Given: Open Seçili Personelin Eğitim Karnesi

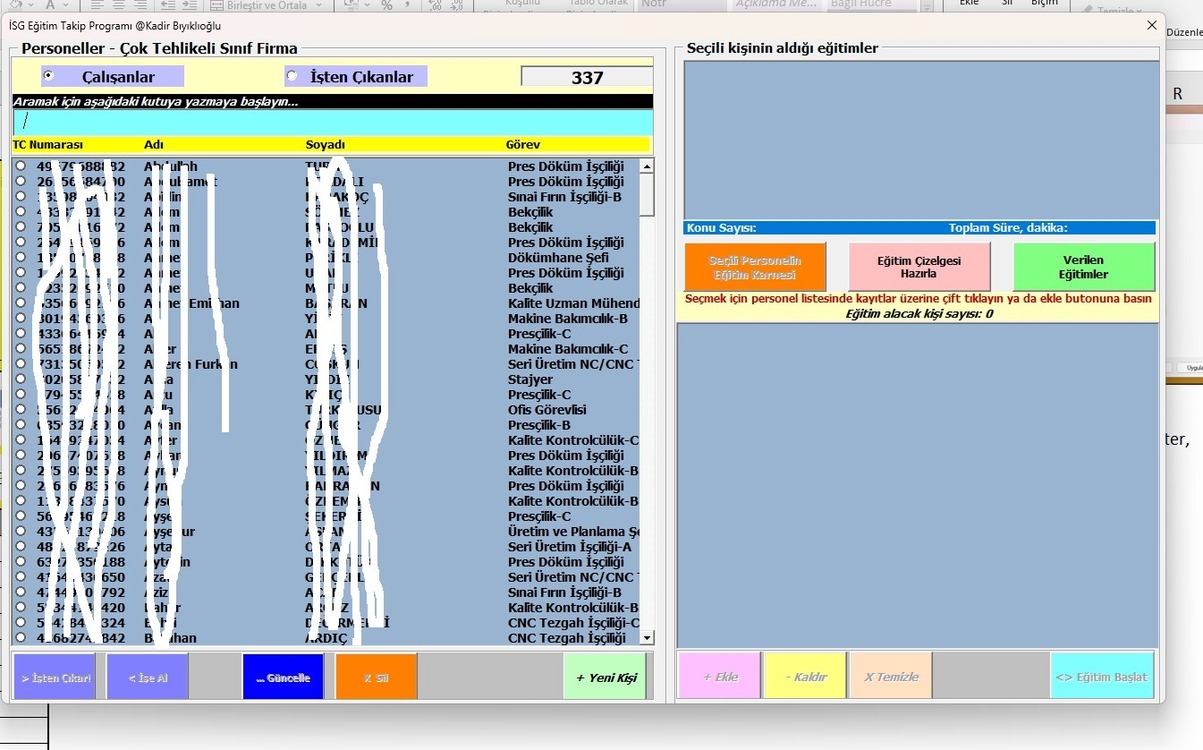Looking at the screenshot, I should pyautogui.click(x=755, y=267).
